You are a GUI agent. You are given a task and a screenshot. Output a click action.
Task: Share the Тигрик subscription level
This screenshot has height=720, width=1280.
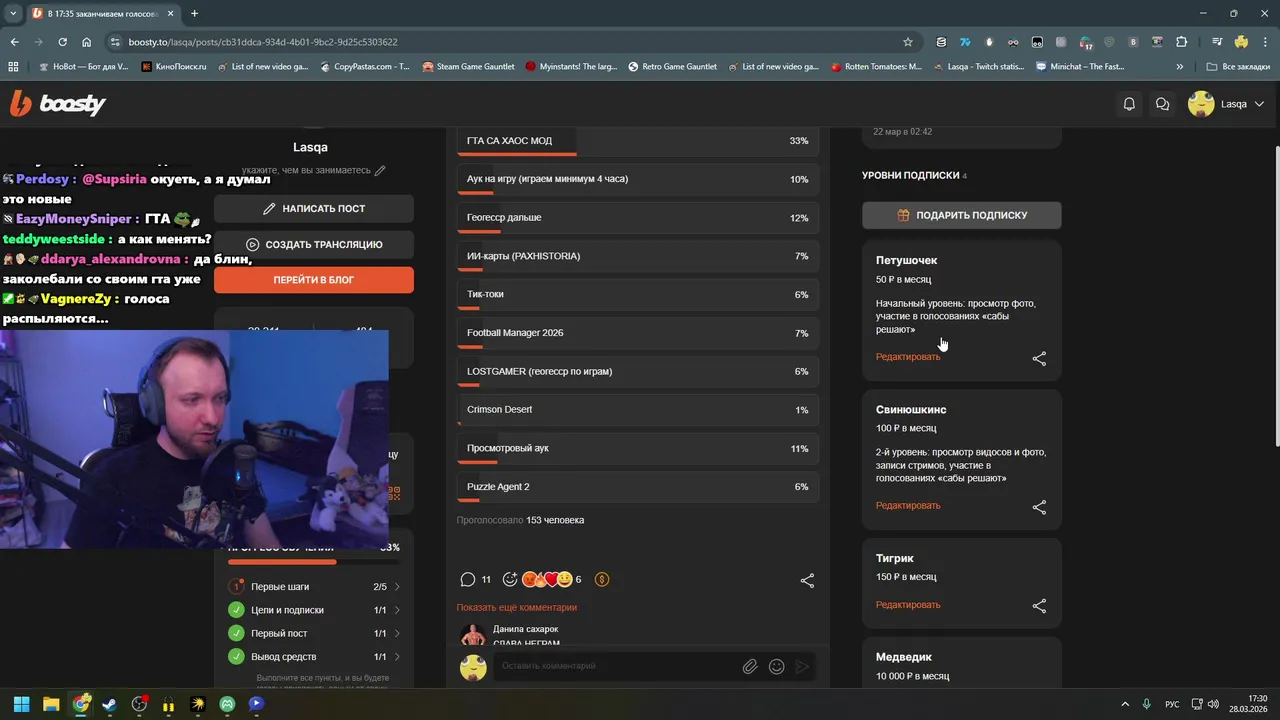click(1039, 606)
